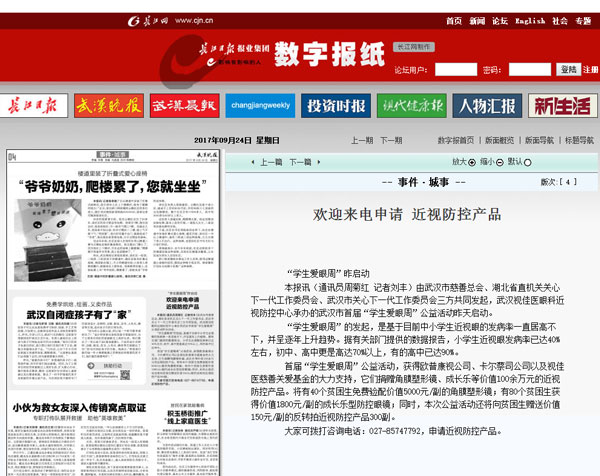This screenshot has width=600, height=476.
Task: Open 社会 in top navigation
Action: (560, 21)
